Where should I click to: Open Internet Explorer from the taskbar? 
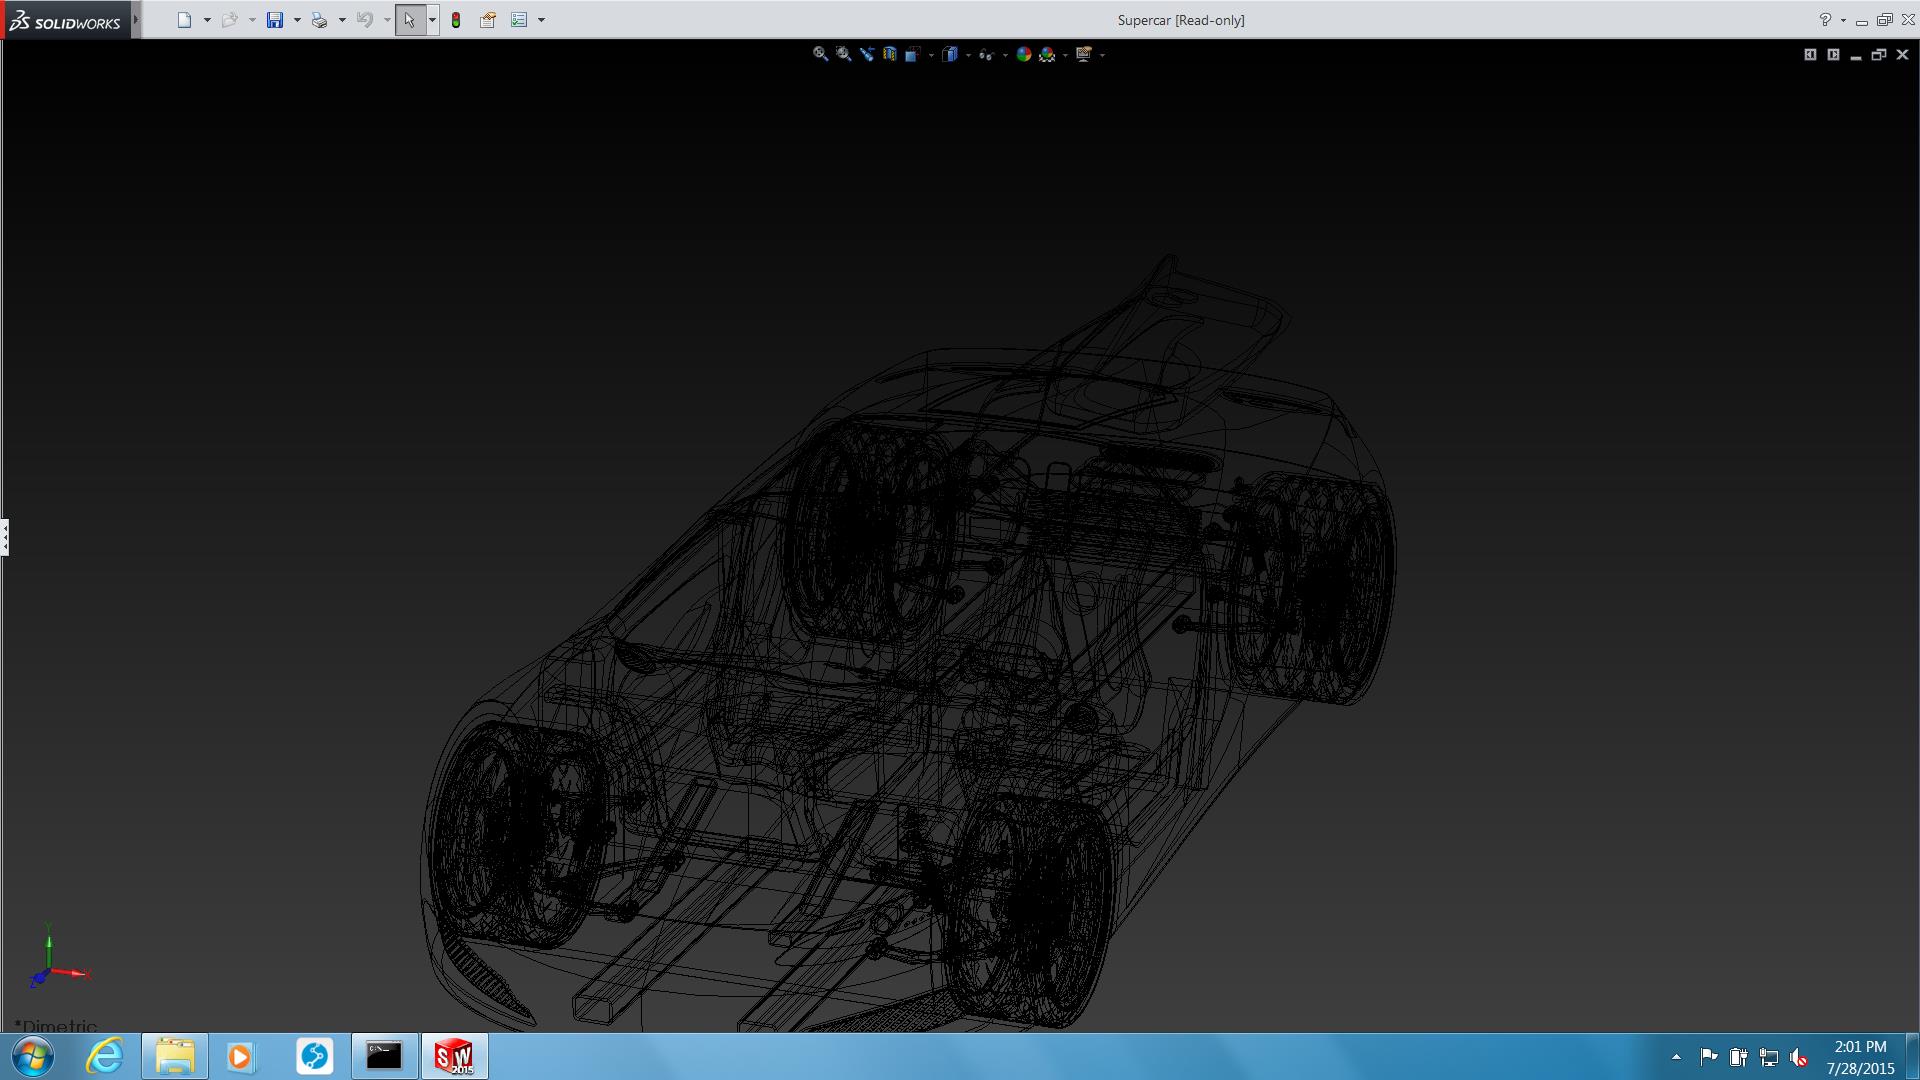(x=105, y=1056)
